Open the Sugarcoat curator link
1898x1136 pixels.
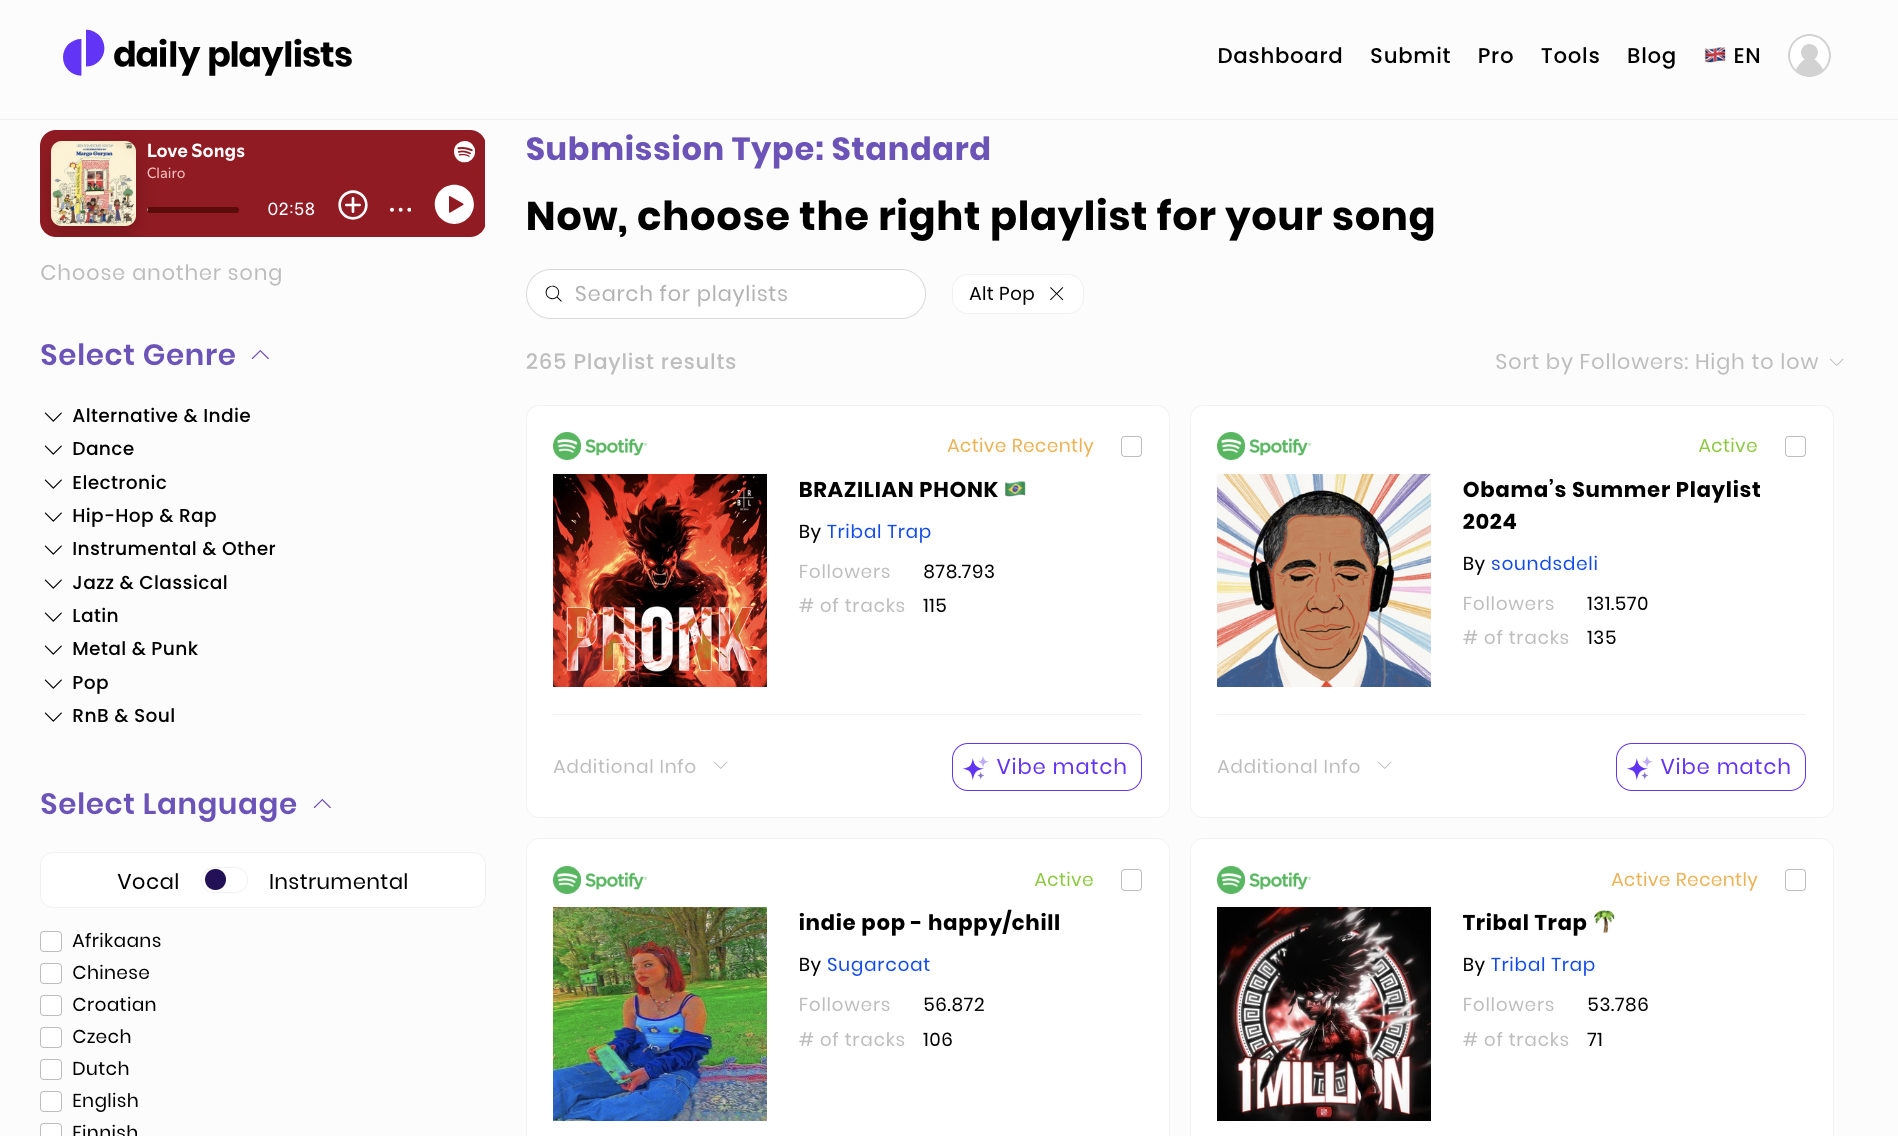878,965
